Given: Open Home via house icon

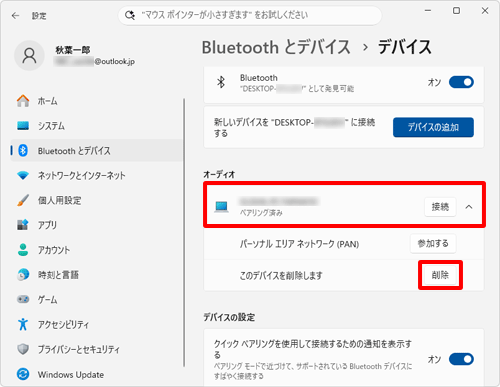Looking at the screenshot, I should tap(23, 101).
